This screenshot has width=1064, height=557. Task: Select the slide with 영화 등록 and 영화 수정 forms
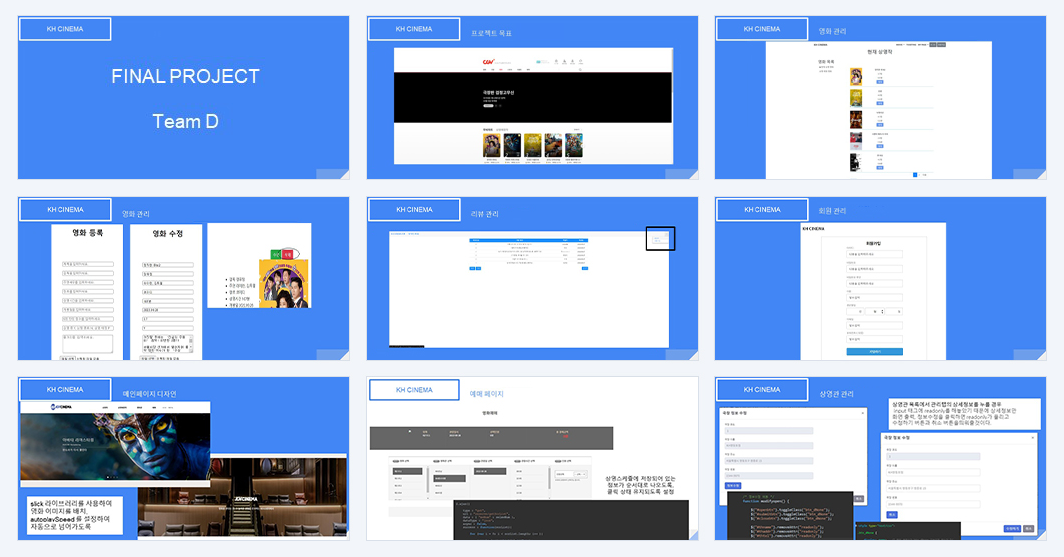click(x=183, y=278)
